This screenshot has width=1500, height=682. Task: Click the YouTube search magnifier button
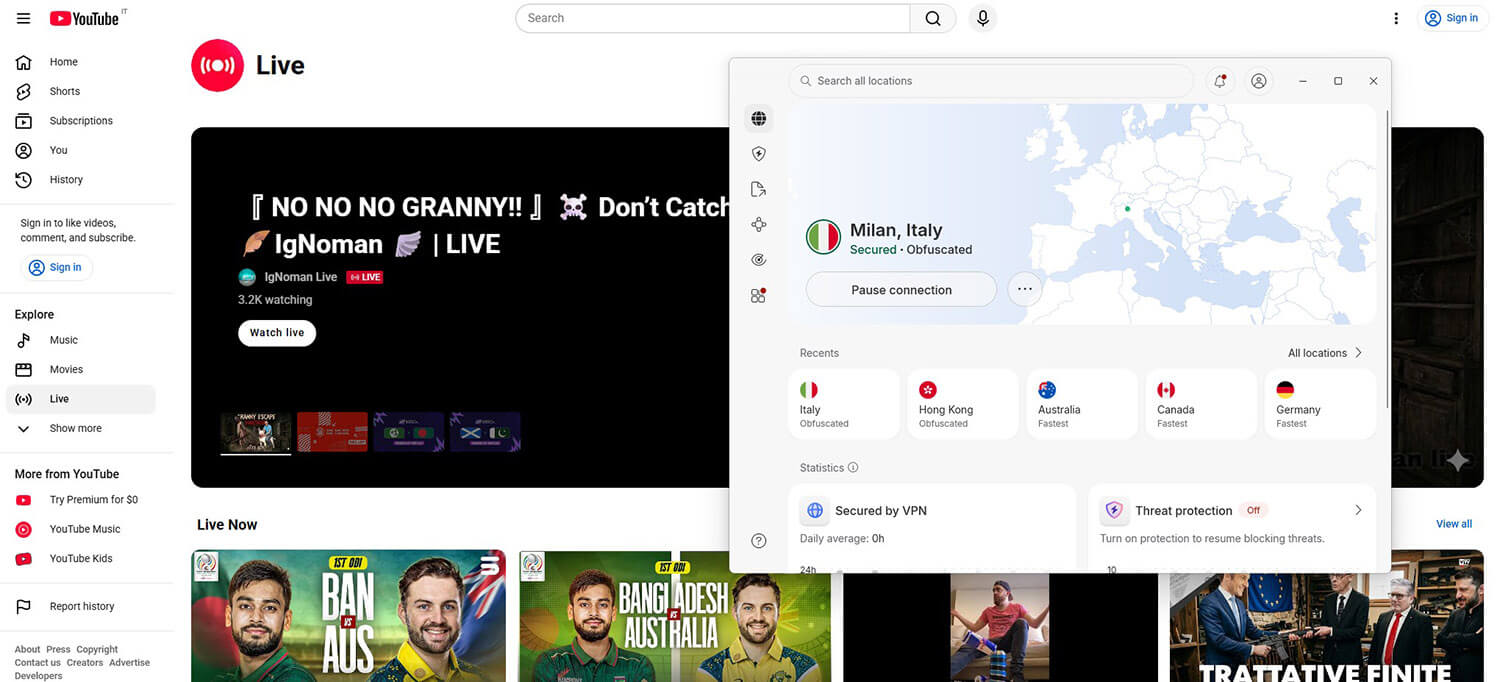(x=933, y=18)
